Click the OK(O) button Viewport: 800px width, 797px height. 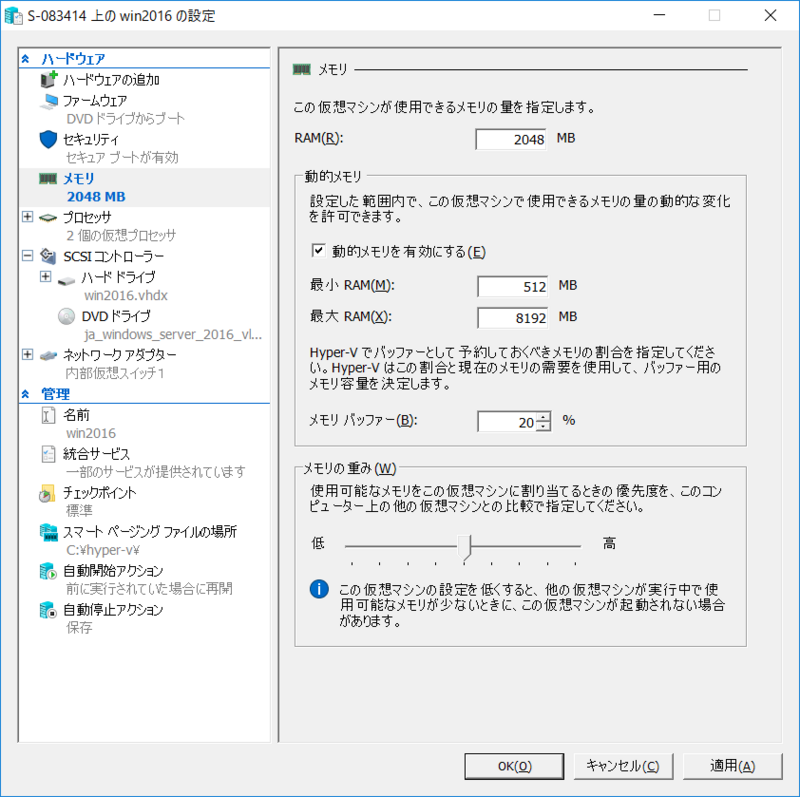[514, 766]
